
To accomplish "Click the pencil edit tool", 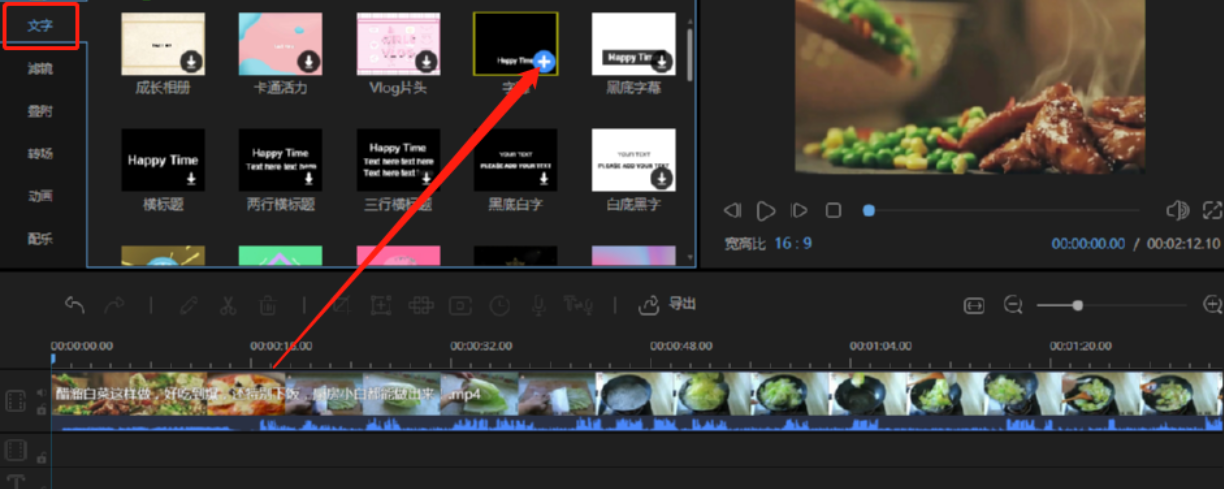I will click(x=189, y=305).
